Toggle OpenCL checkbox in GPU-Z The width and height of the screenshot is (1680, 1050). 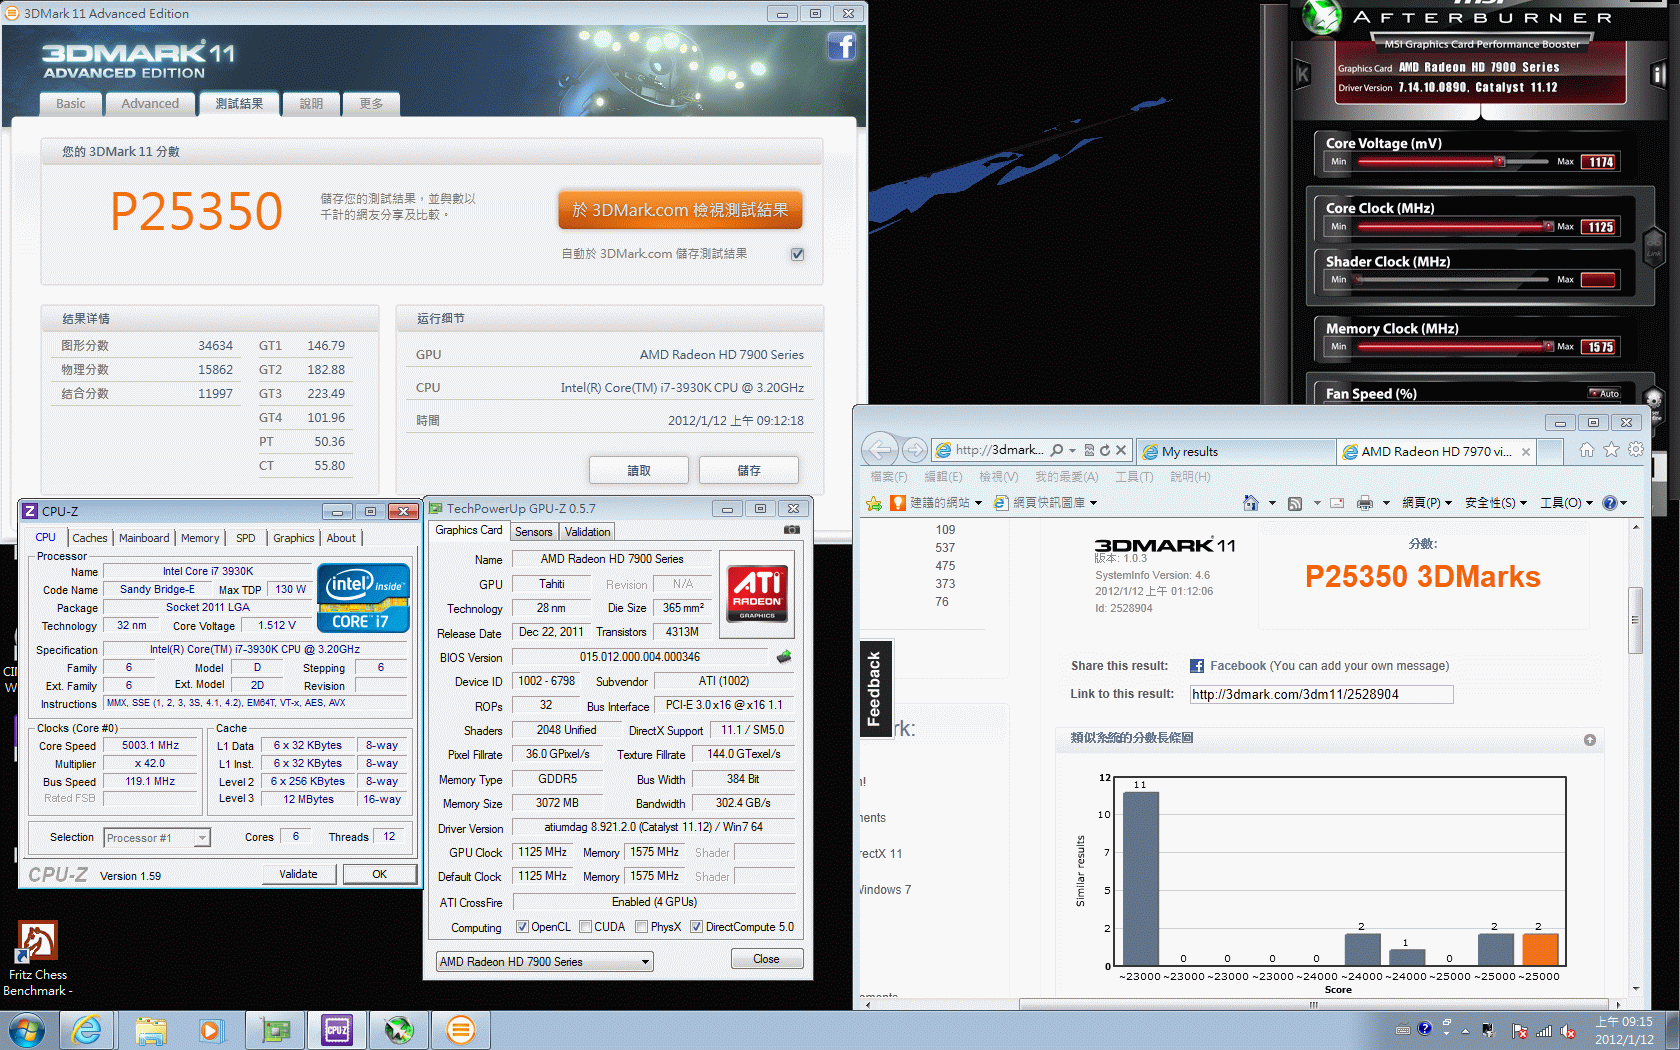[522, 927]
